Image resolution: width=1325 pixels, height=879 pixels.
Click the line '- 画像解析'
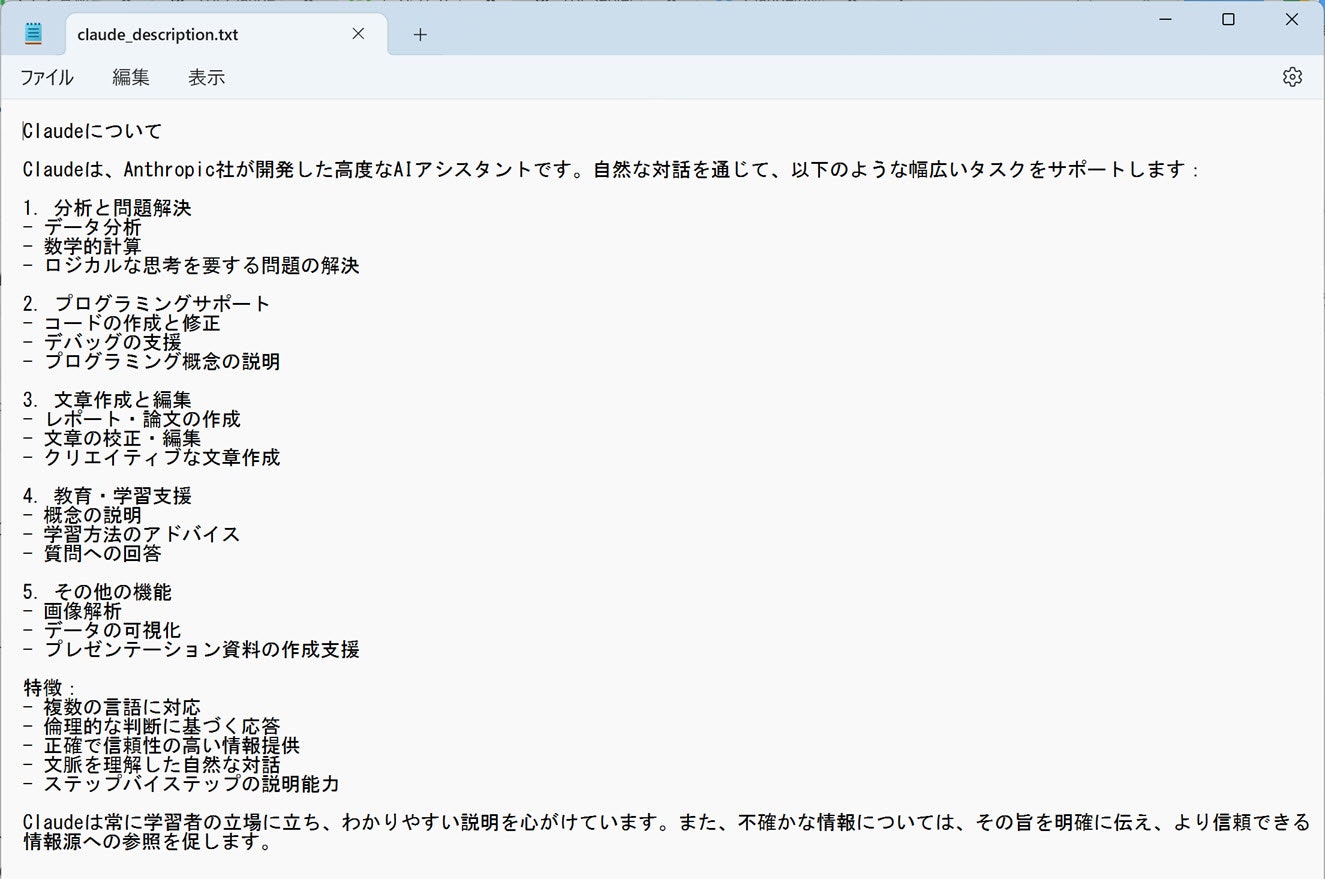[72, 611]
